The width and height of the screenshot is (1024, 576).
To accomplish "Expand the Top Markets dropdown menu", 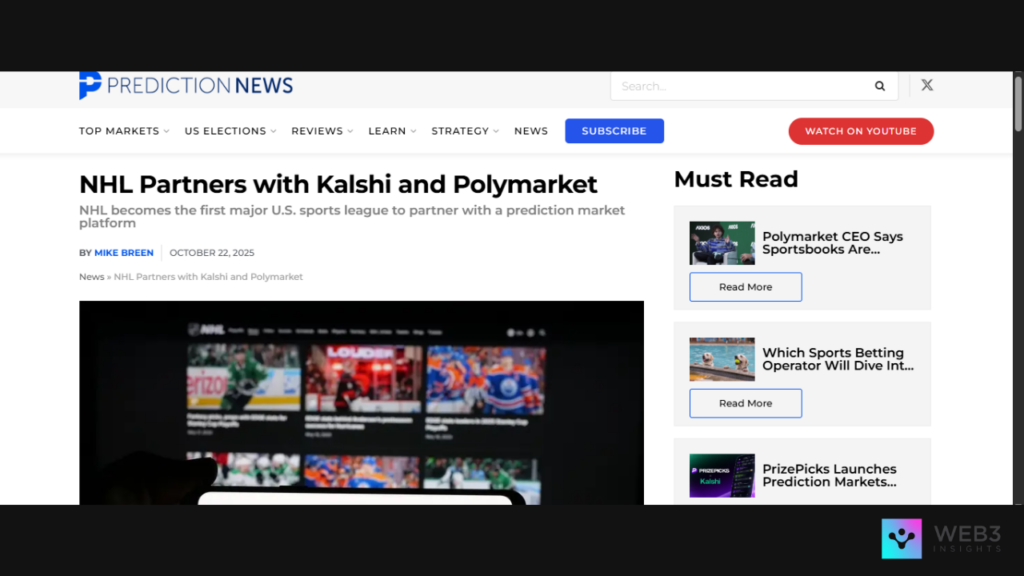I will click(x=124, y=131).
